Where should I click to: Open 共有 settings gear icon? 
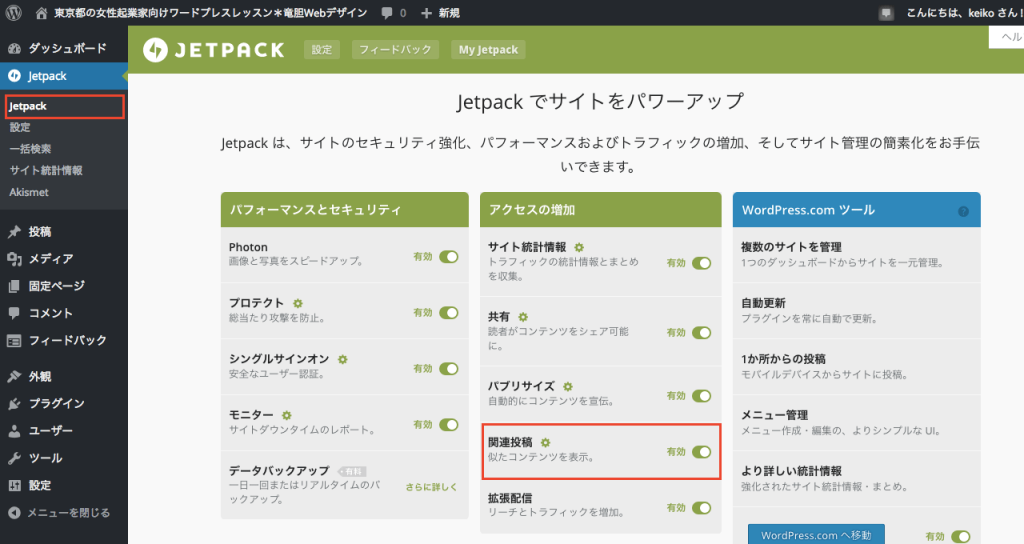[522, 317]
